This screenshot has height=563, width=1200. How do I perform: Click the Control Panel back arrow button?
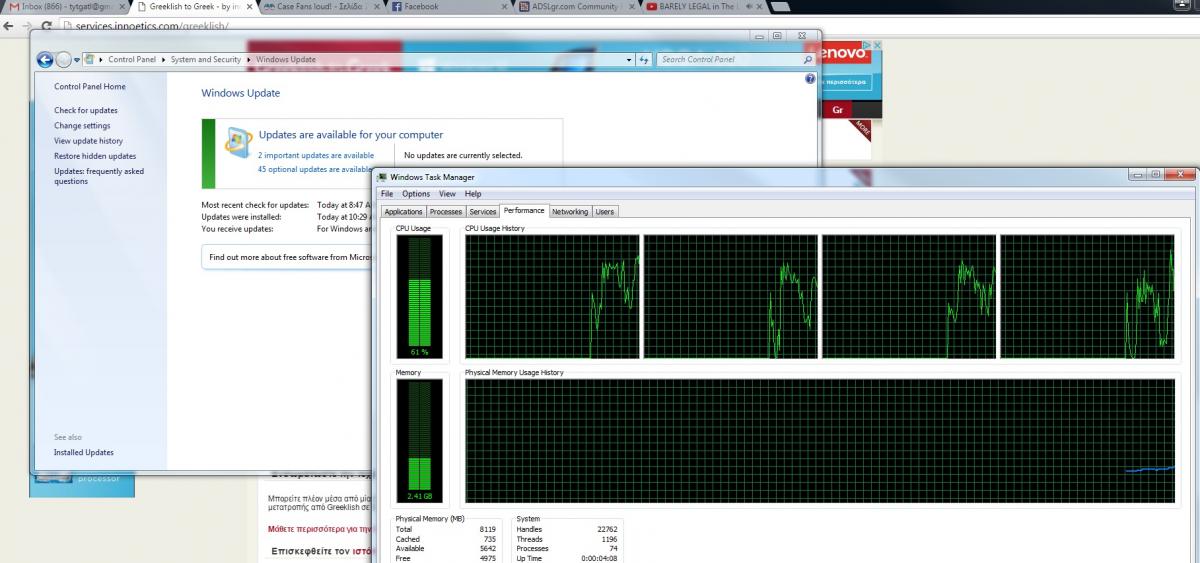click(45, 60)
